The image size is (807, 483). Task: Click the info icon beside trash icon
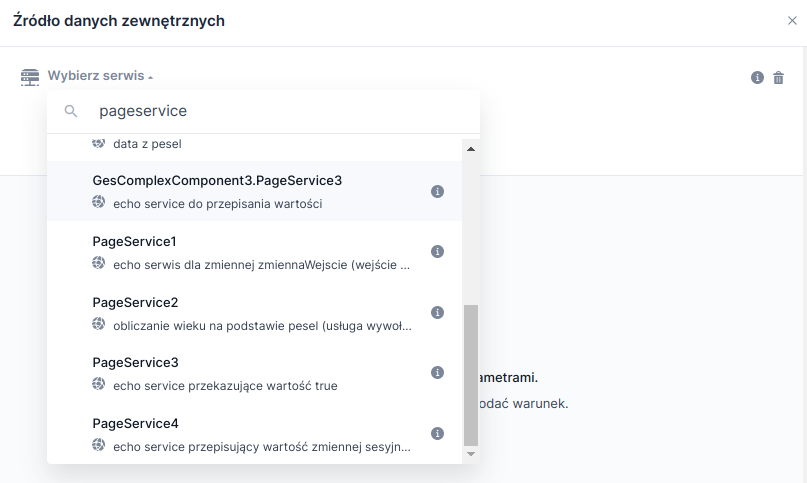[757, 78]
